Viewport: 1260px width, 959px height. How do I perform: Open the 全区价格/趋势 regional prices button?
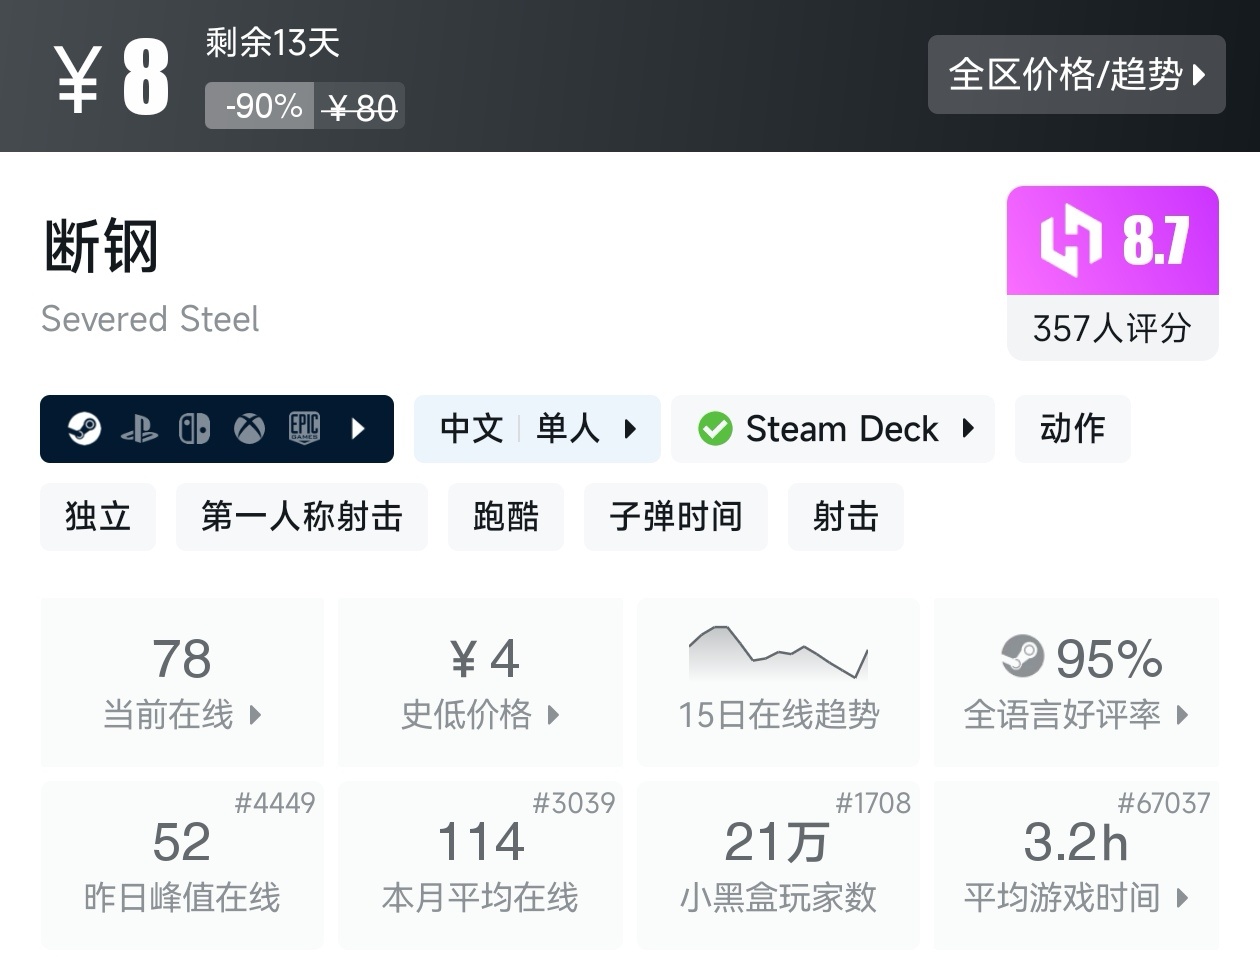click(x=1076, y=75)
